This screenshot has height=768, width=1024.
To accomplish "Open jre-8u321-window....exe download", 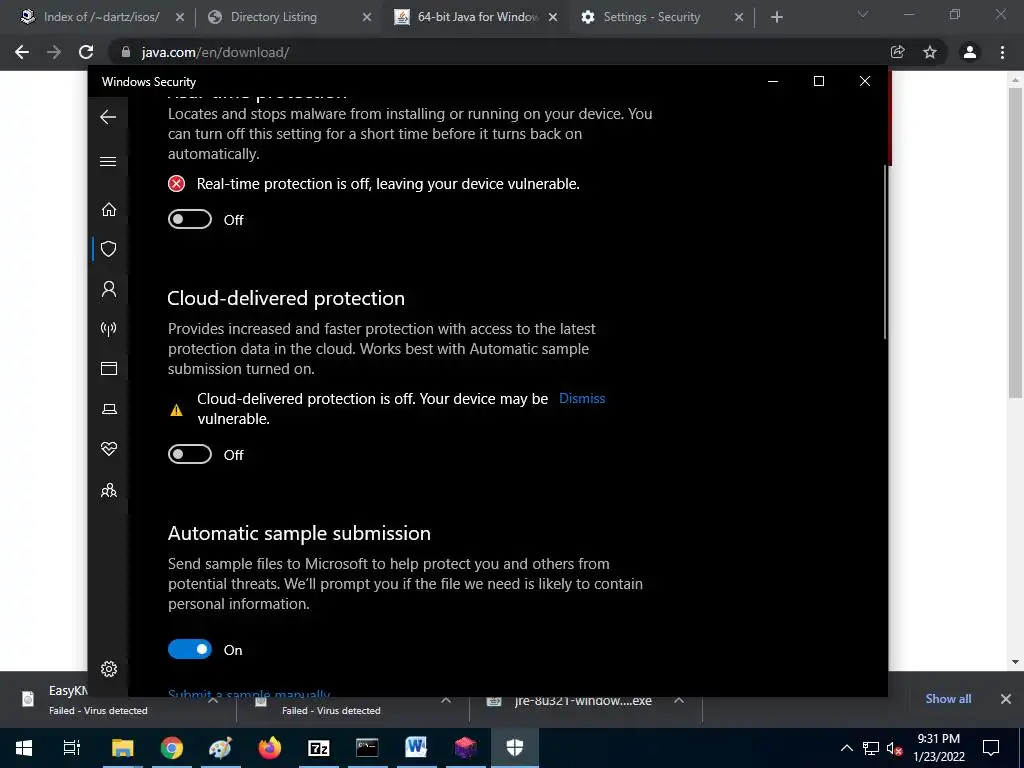I will [x=583, y=701].
